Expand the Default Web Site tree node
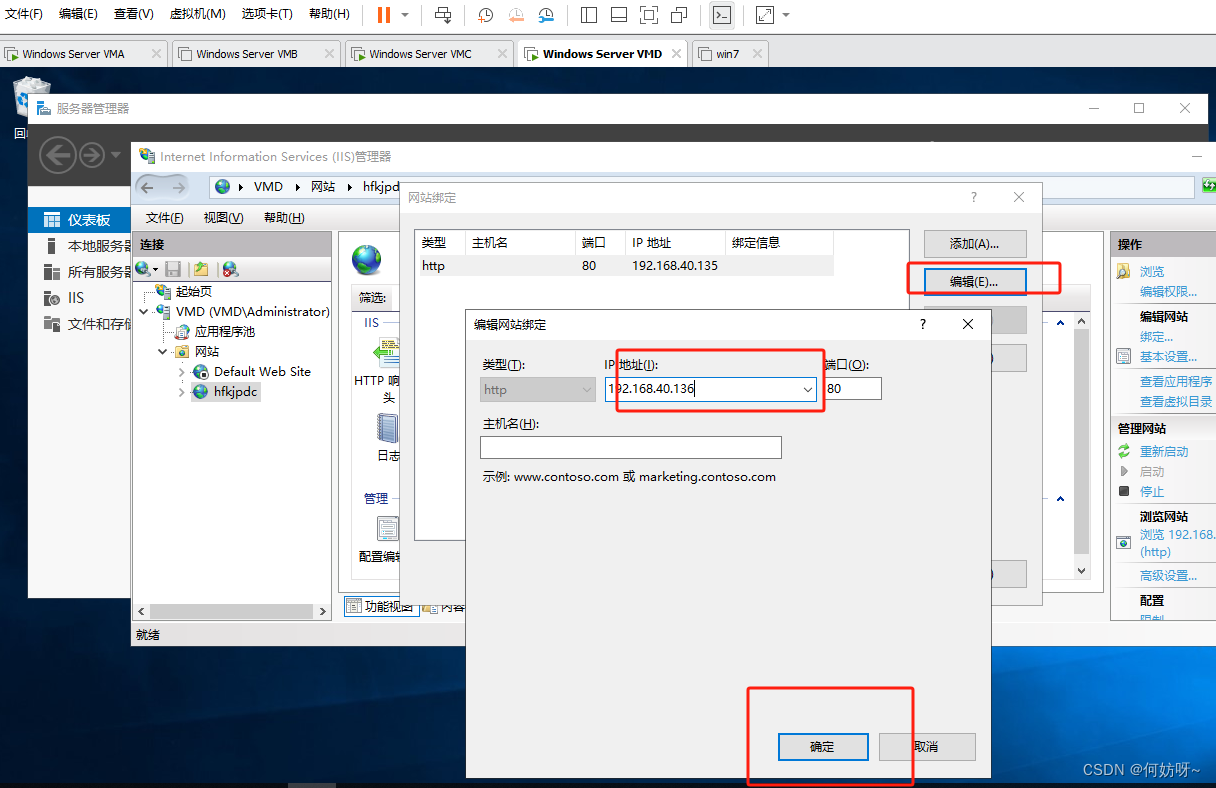 [x=181, y=372]
